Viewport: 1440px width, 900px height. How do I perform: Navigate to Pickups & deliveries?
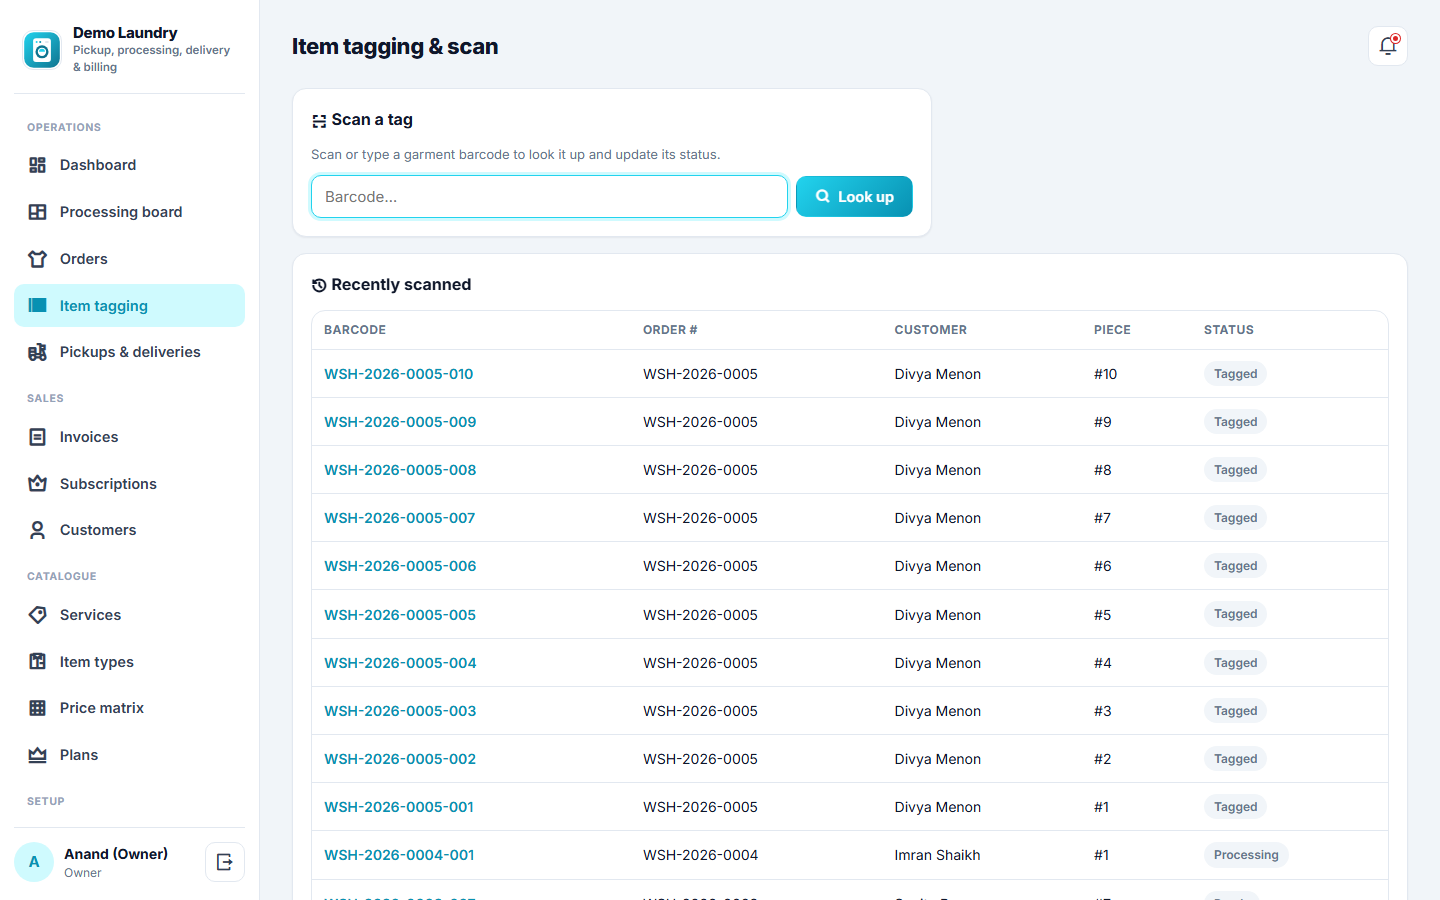pyautogui.click(x=129, y=352)
